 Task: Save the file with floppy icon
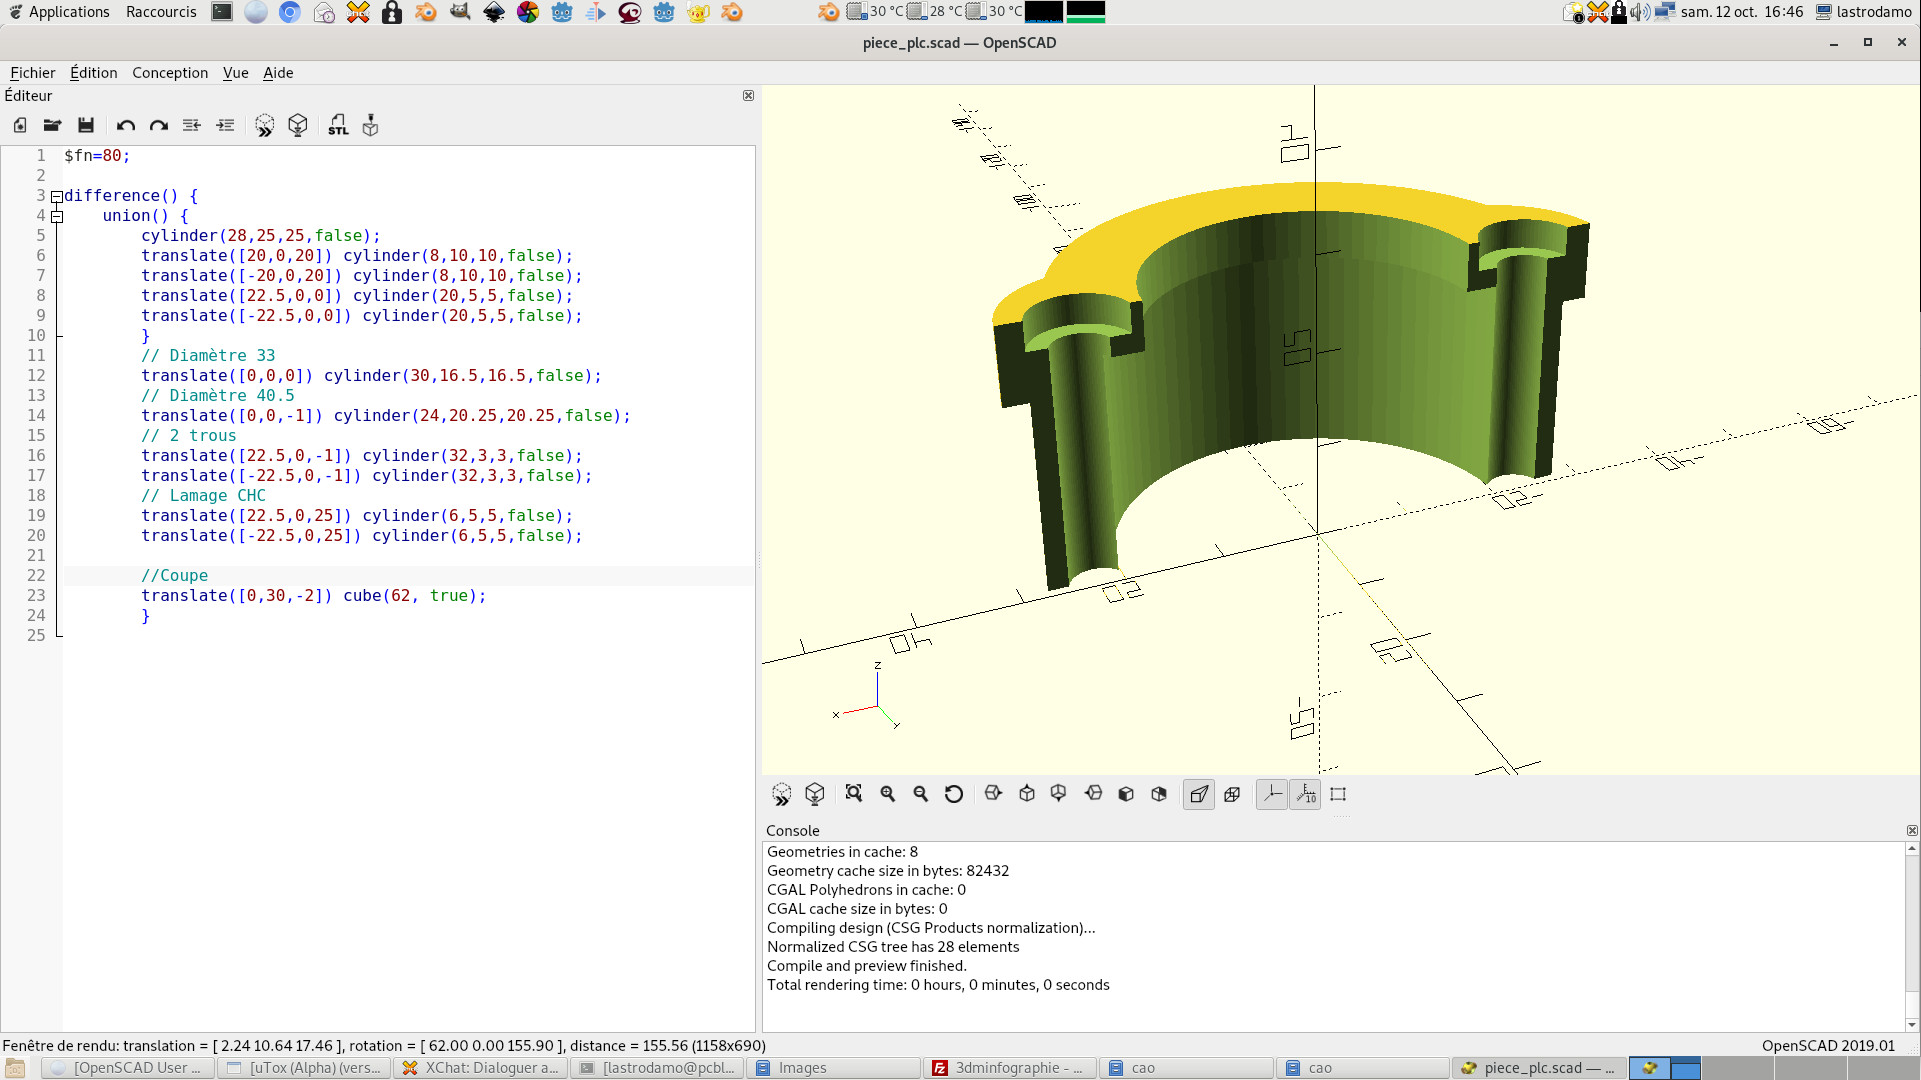86,125
